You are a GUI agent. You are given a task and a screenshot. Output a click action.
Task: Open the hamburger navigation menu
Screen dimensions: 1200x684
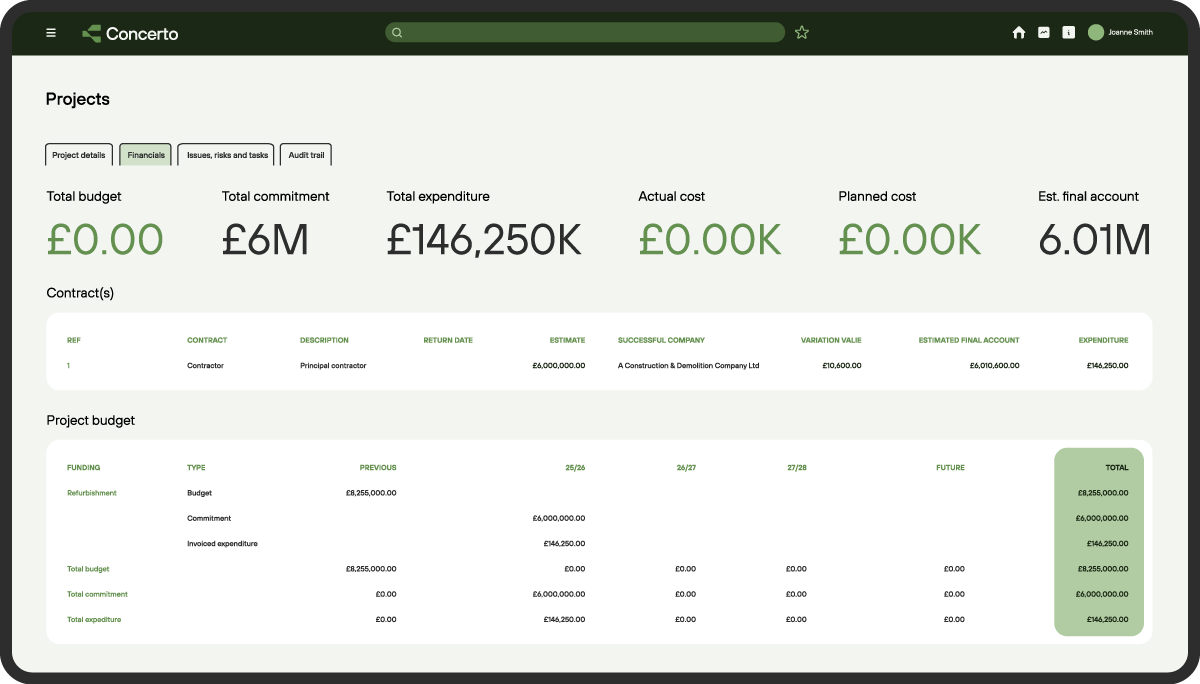pos(51,32)
